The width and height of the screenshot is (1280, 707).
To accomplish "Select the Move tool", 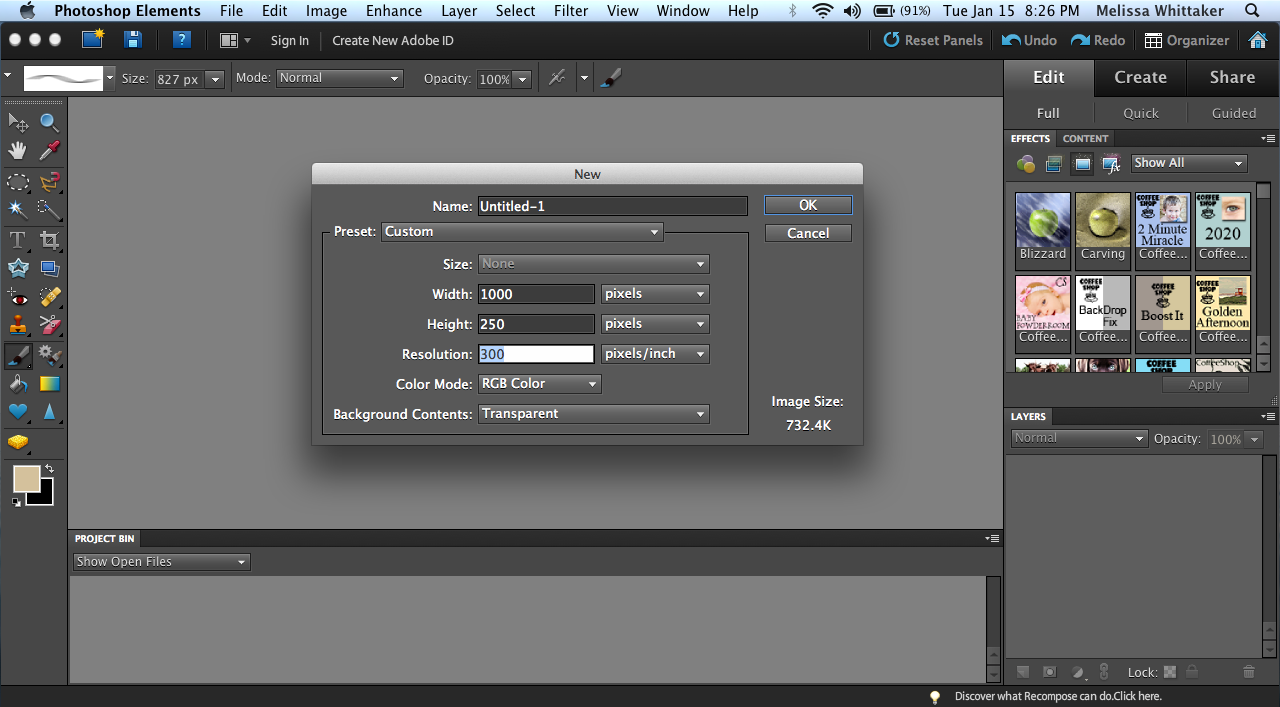I will [x=18, y=123].
